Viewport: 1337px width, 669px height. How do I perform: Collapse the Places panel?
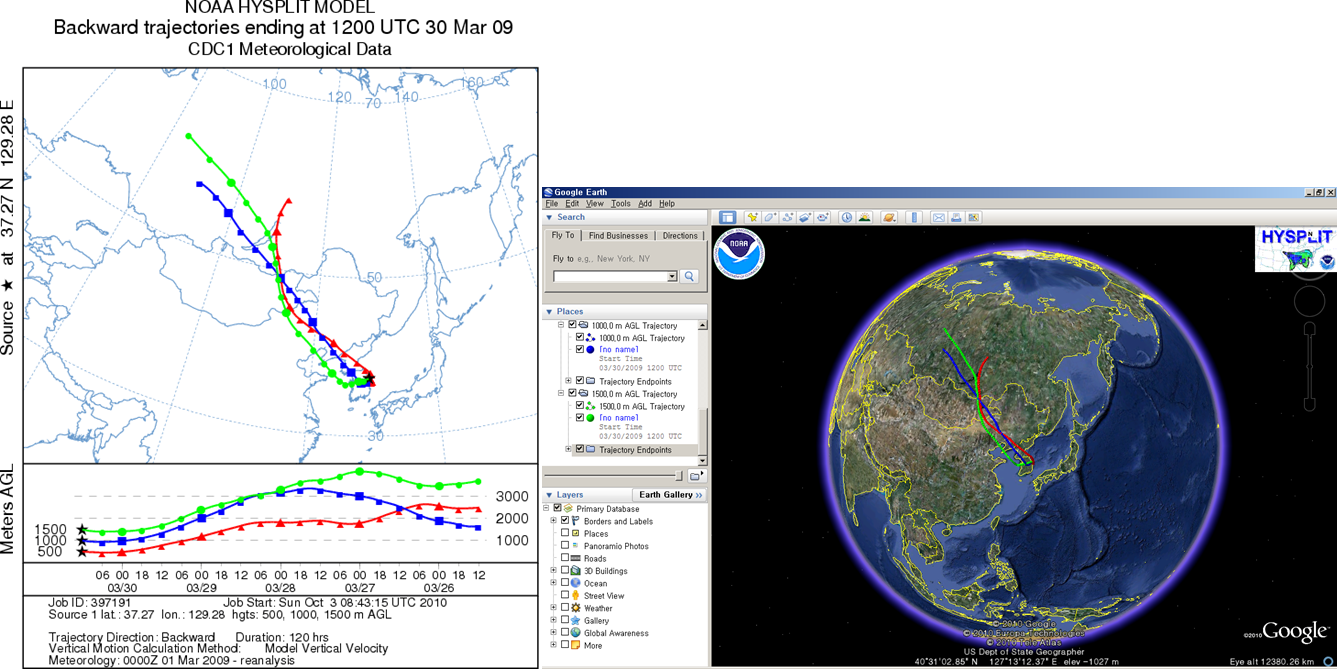pos(549,312)
